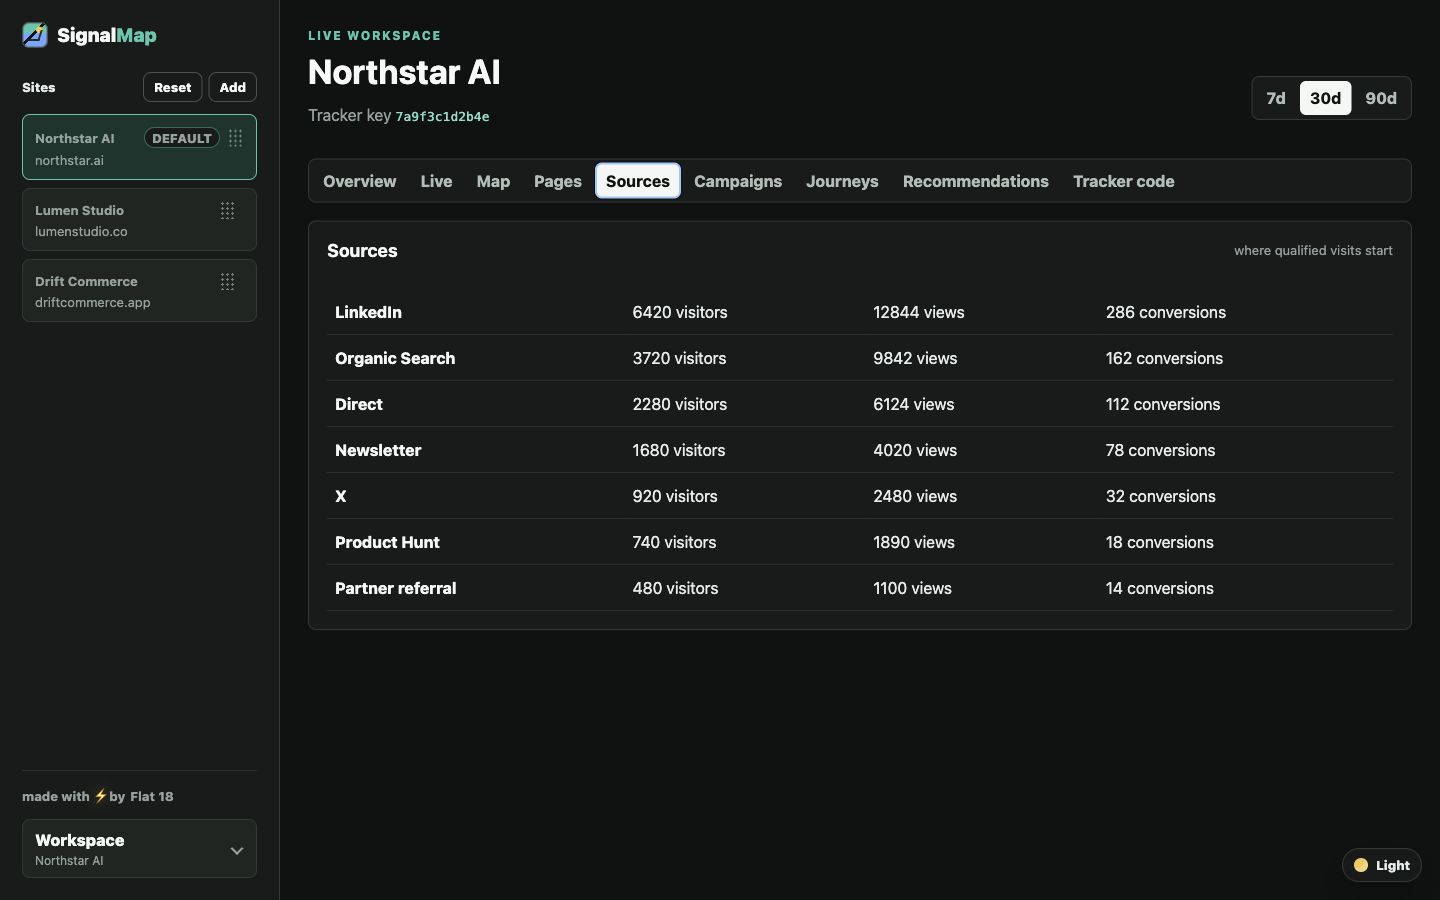Open the Campaigns tab
Screen dimensions: 1440x900
coord(738,181)
